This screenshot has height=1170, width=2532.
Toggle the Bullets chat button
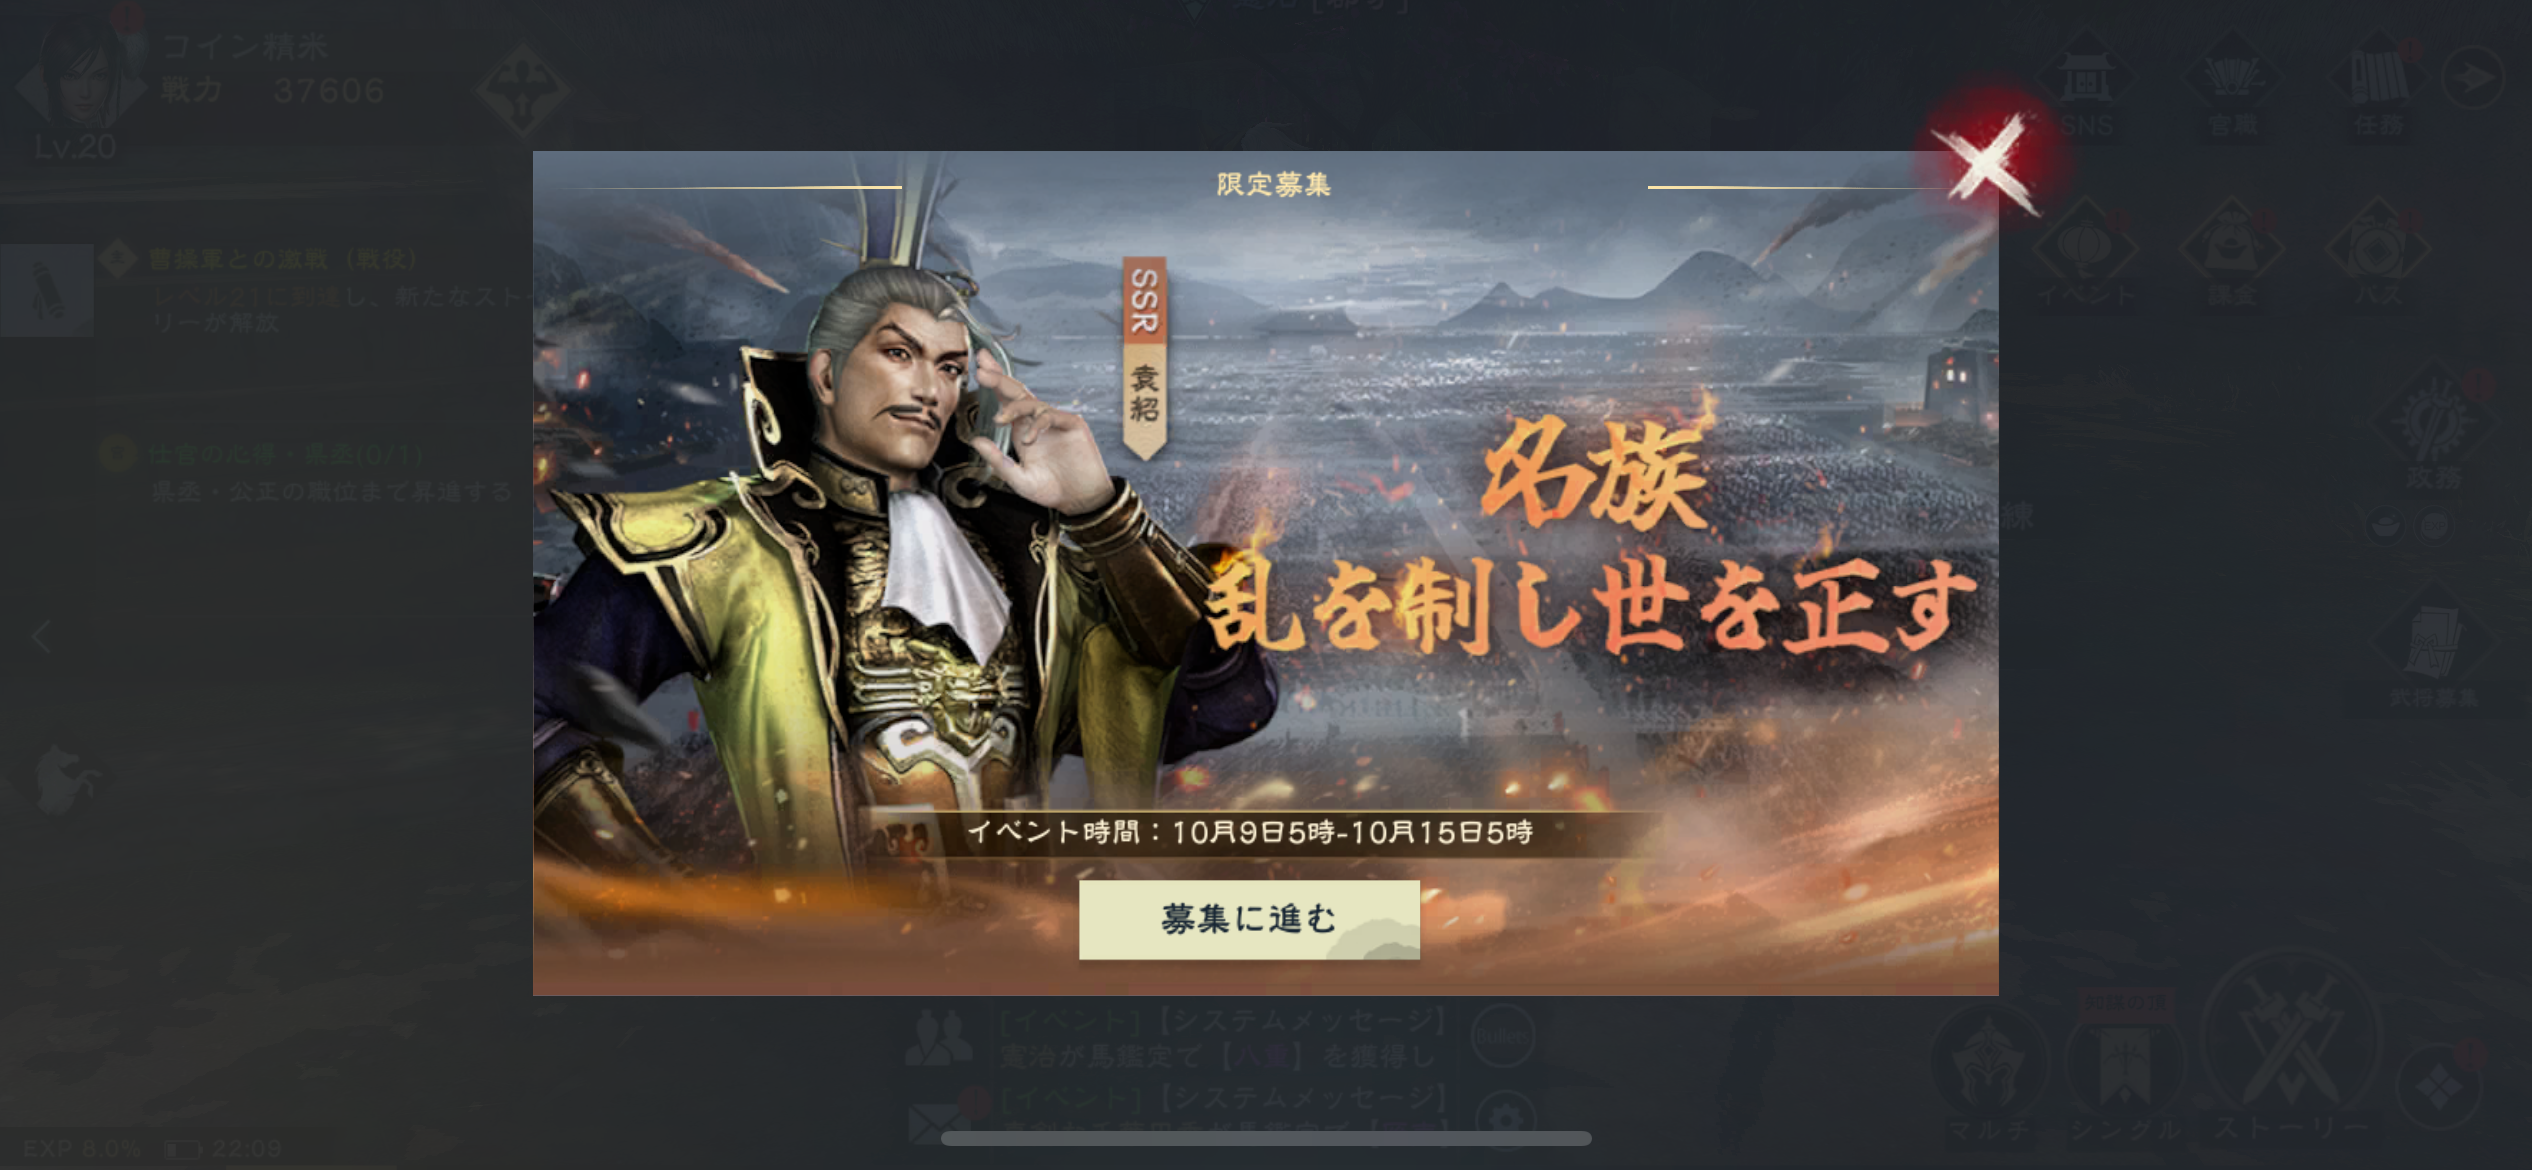click(1502, 1036)
